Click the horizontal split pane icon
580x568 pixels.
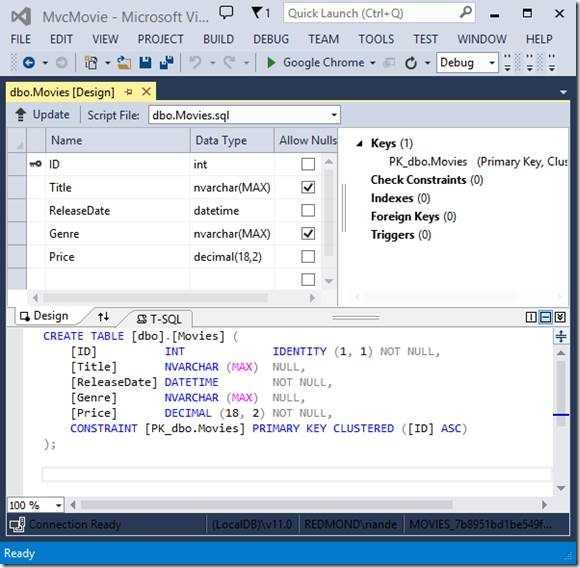545,317
